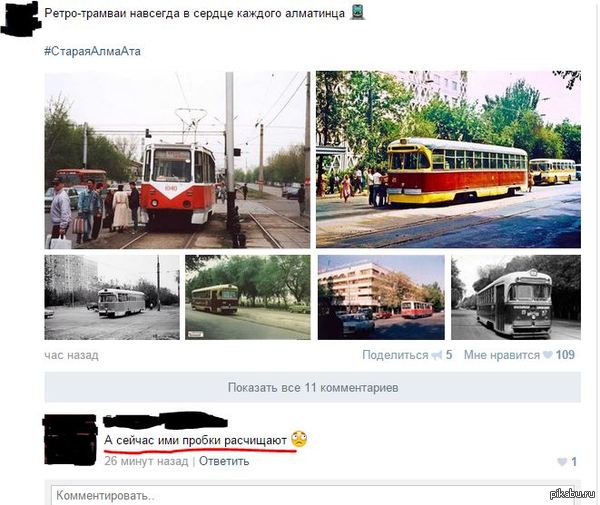Click the Комментировать input field
The height and width of the screenshot is (505, 600).
pyautogui.click(x=316, y=496)
